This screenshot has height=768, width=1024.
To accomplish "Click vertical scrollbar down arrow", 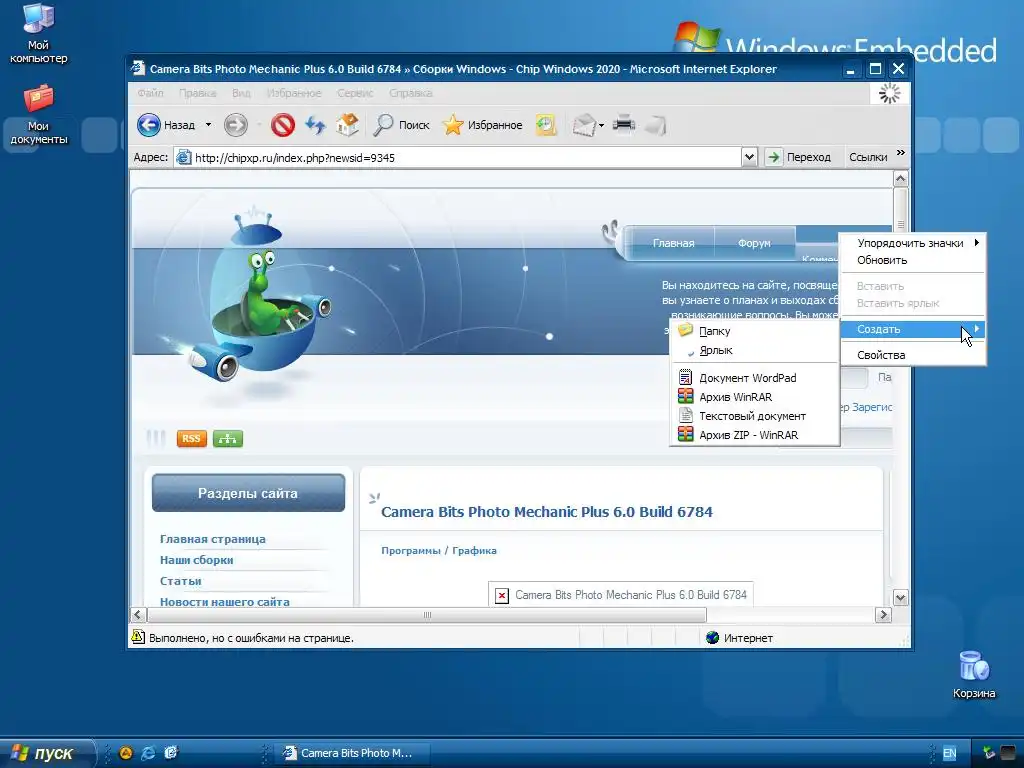I will pyautogui.click(x=901, y=598).
